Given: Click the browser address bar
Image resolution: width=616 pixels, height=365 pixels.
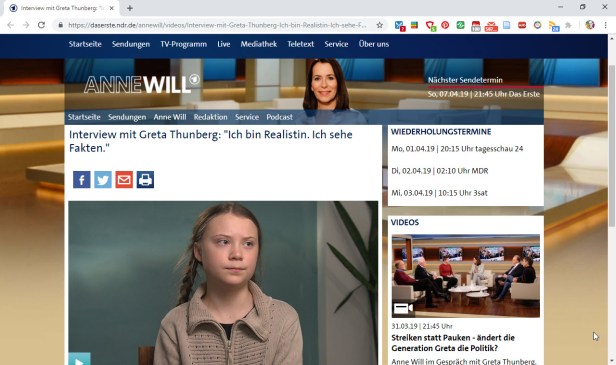Looking at the screenshot, I should point(216,25).
